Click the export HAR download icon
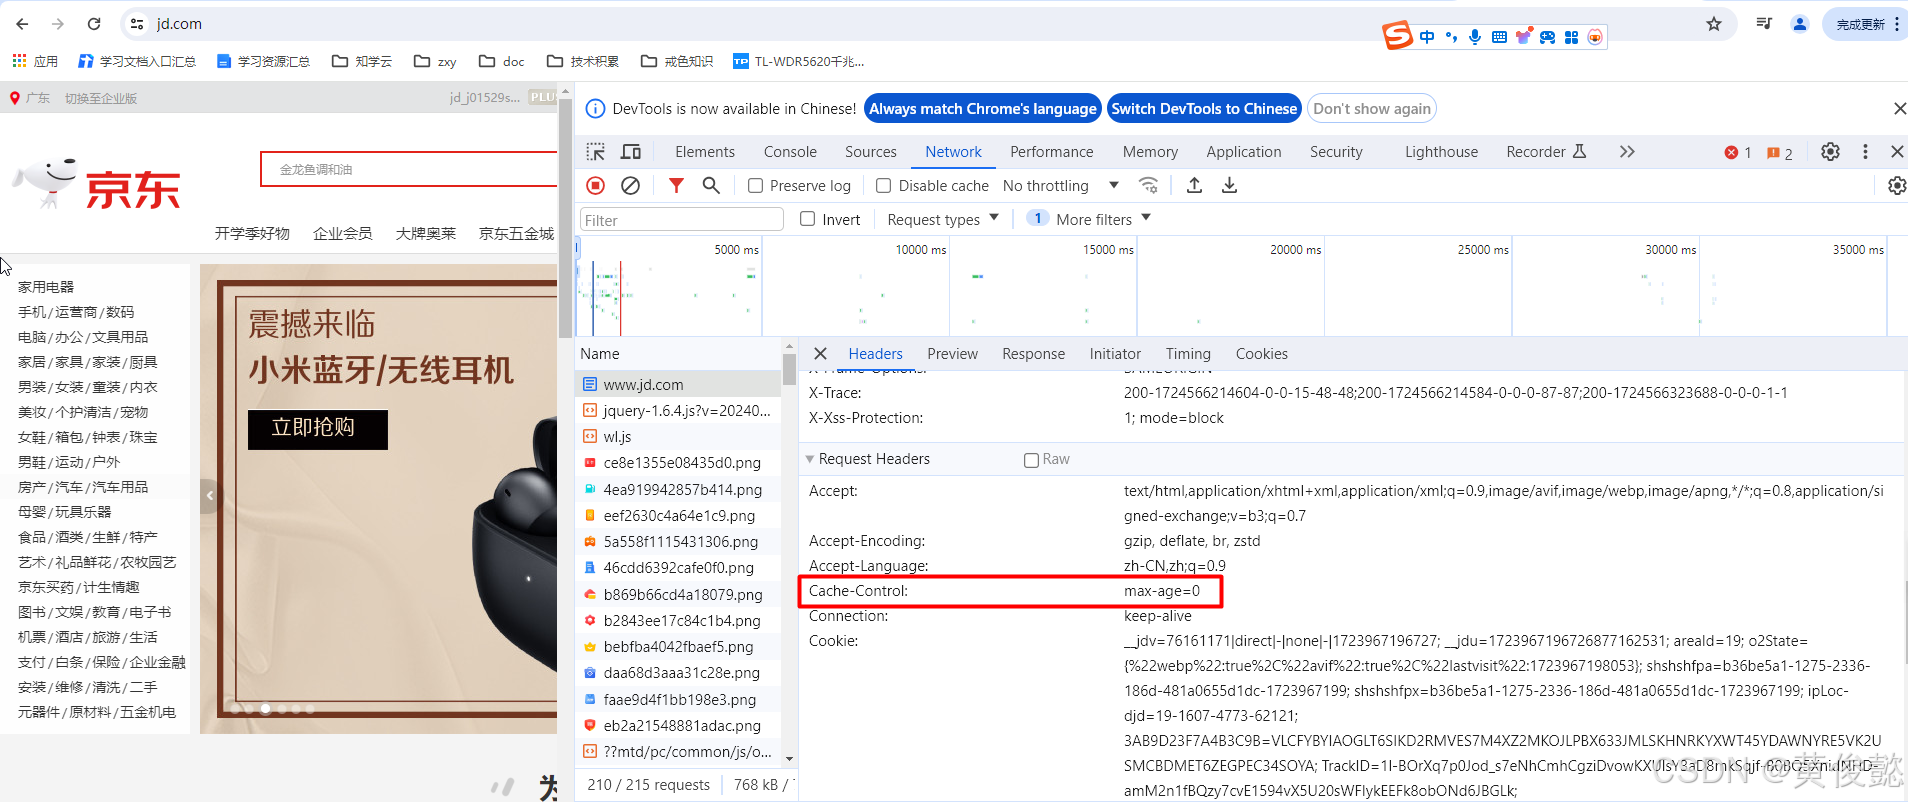The width and height of the screenshot is (1908, 802). click(1230, 185)
